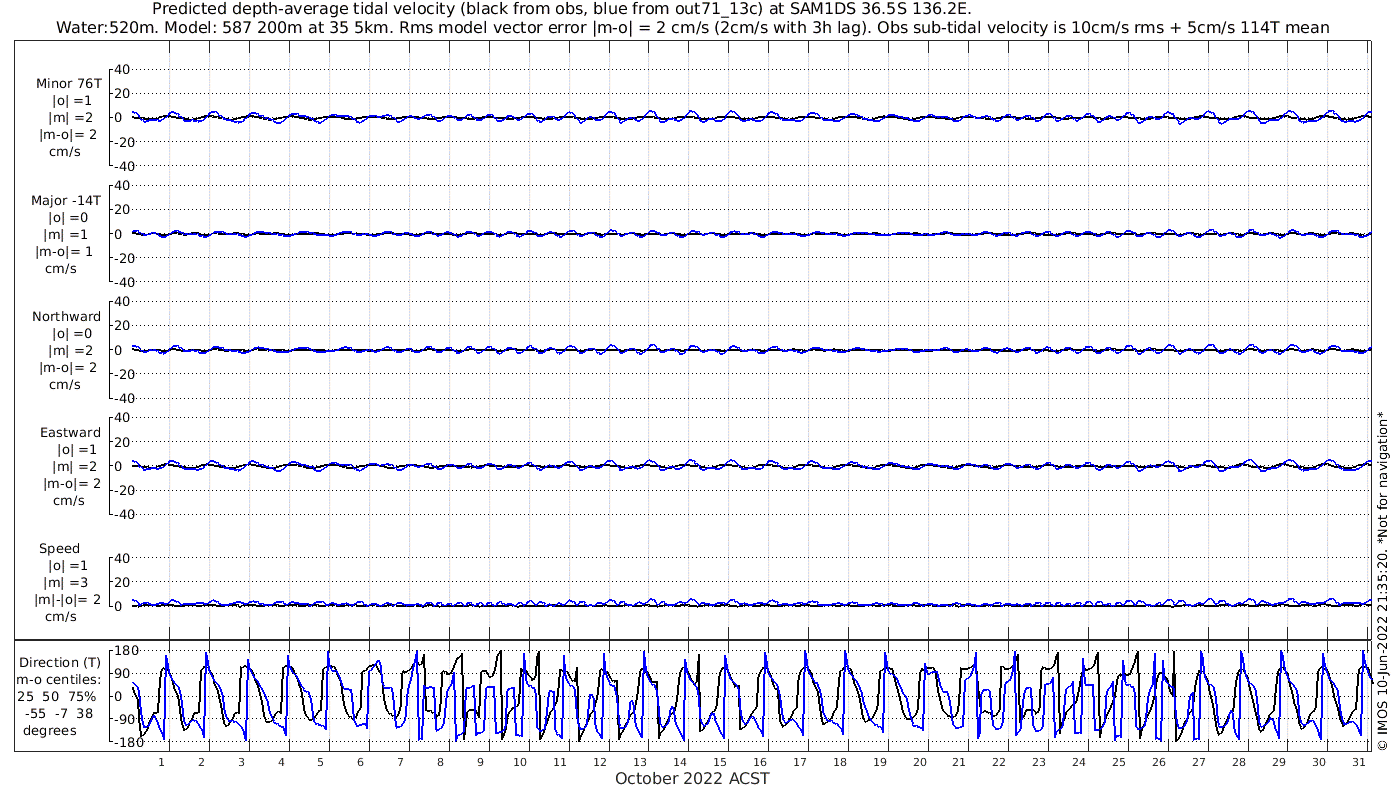Click day '10' on the date axis
Image resolution: width=1400 pixels, height=800 pixels.
520,762
